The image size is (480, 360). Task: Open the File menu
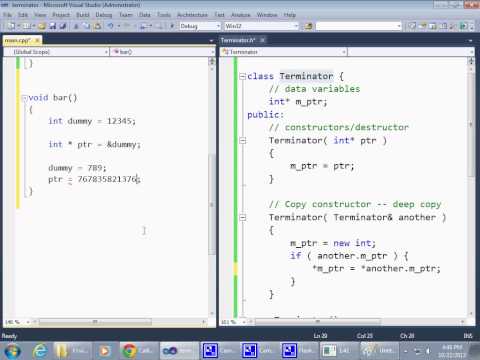point(7,15)
